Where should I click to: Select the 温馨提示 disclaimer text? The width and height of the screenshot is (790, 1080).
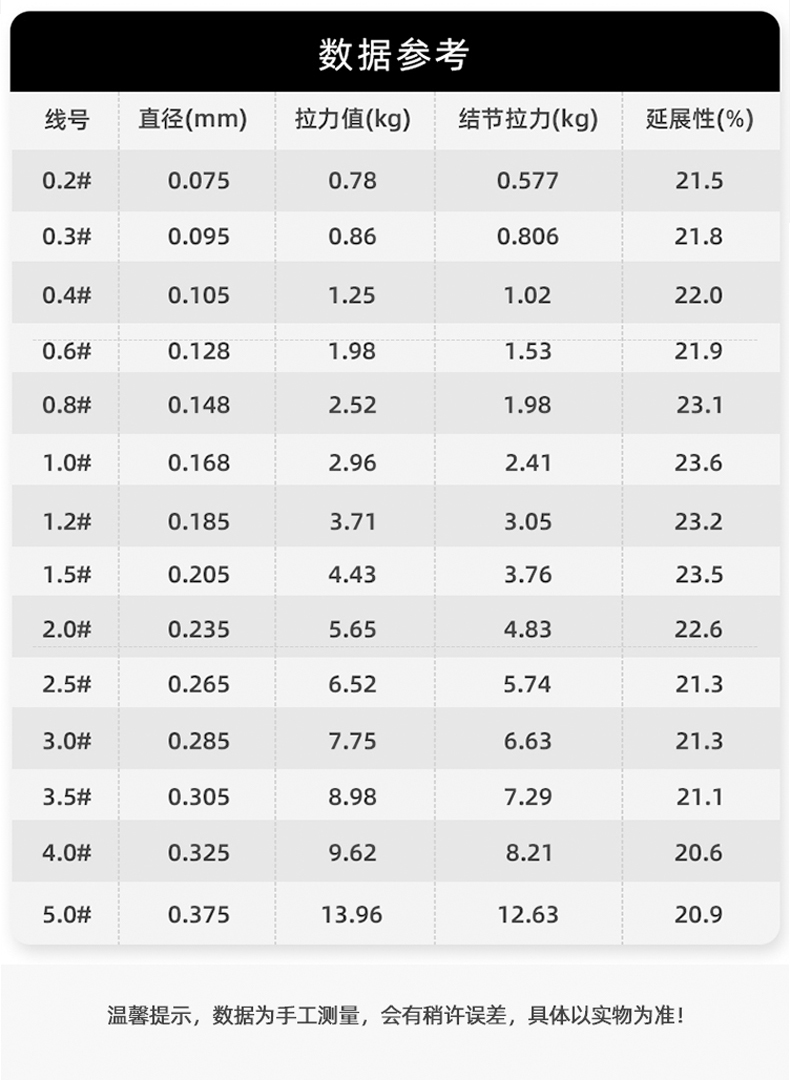point(395,1015)
